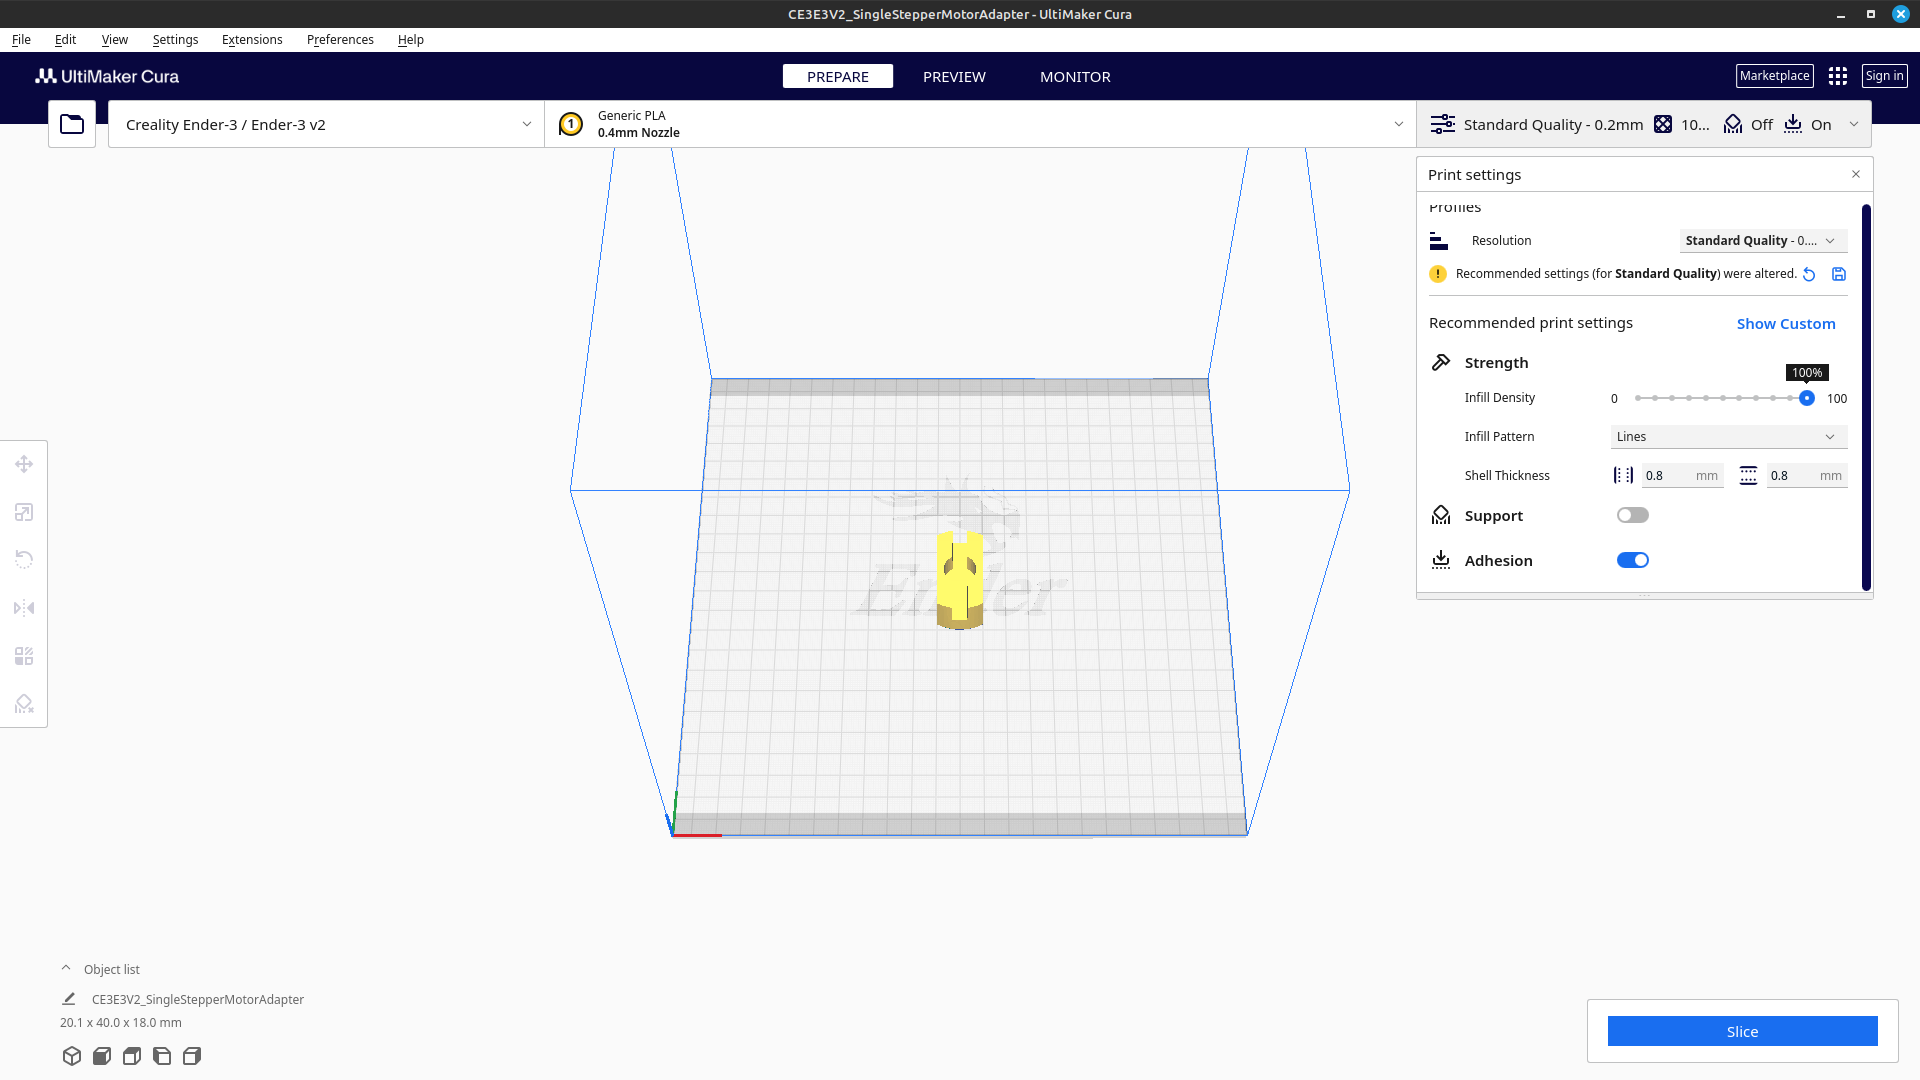Viewport: 1920px width, 1080px height.
Task: Open the printer selection dropdown
Action: [x=326, y=124]
